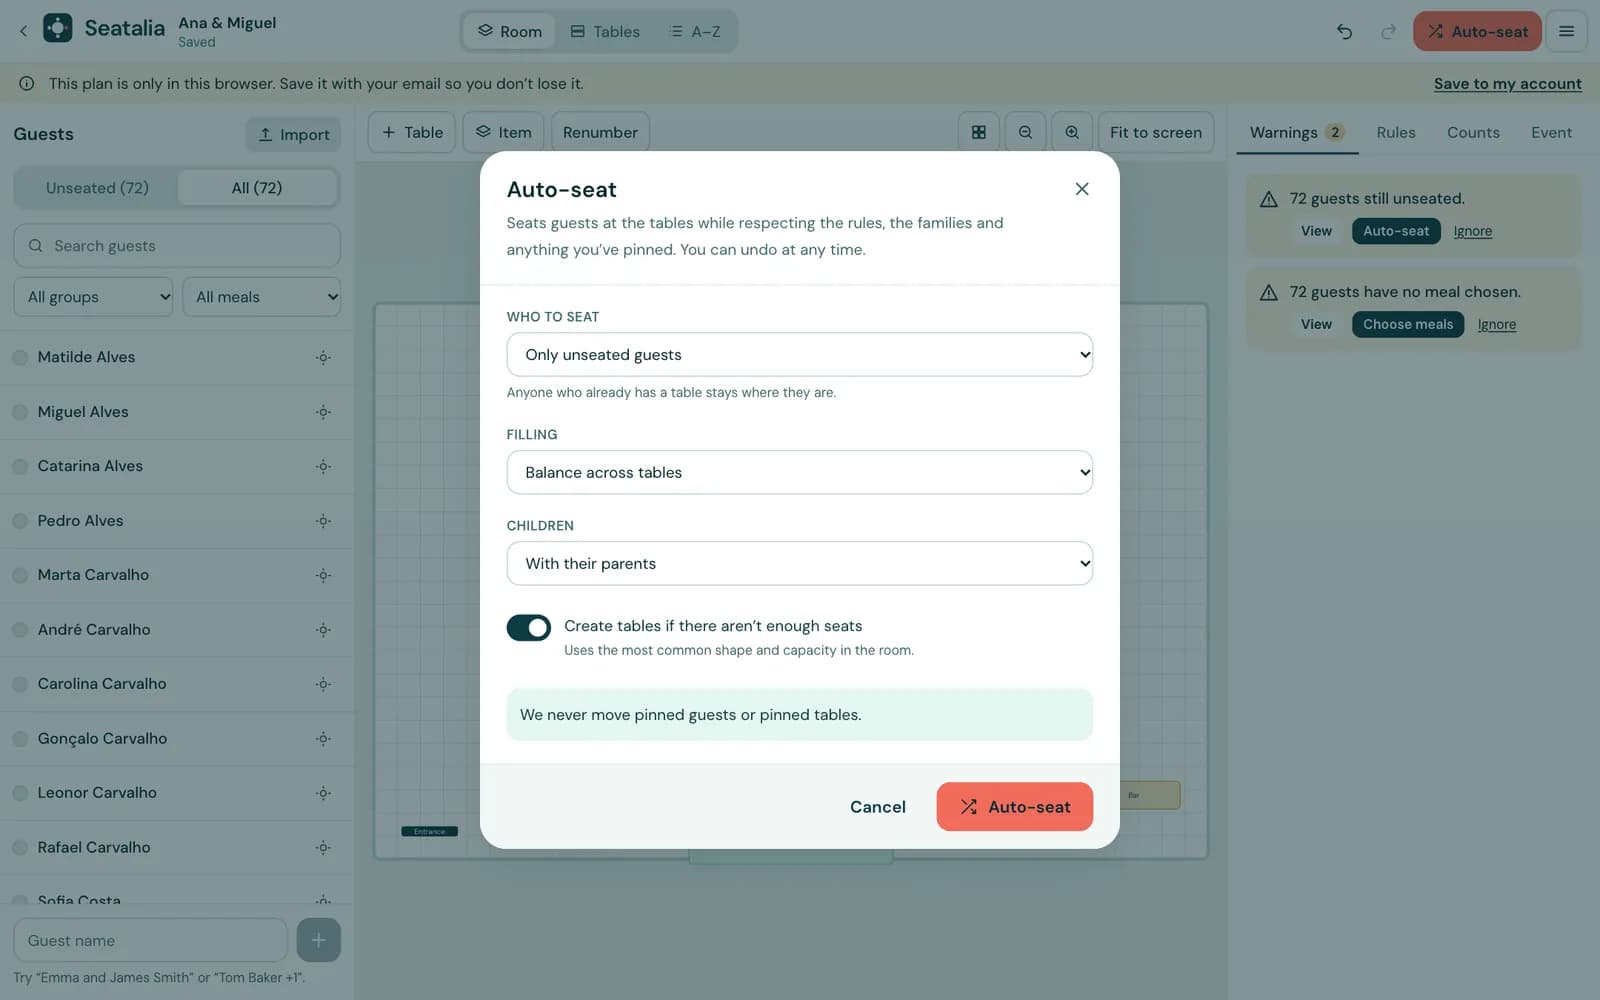Locate Rafael Carvalho using the target icon
Viewport: 1600px width, 1000px height.
323,848
